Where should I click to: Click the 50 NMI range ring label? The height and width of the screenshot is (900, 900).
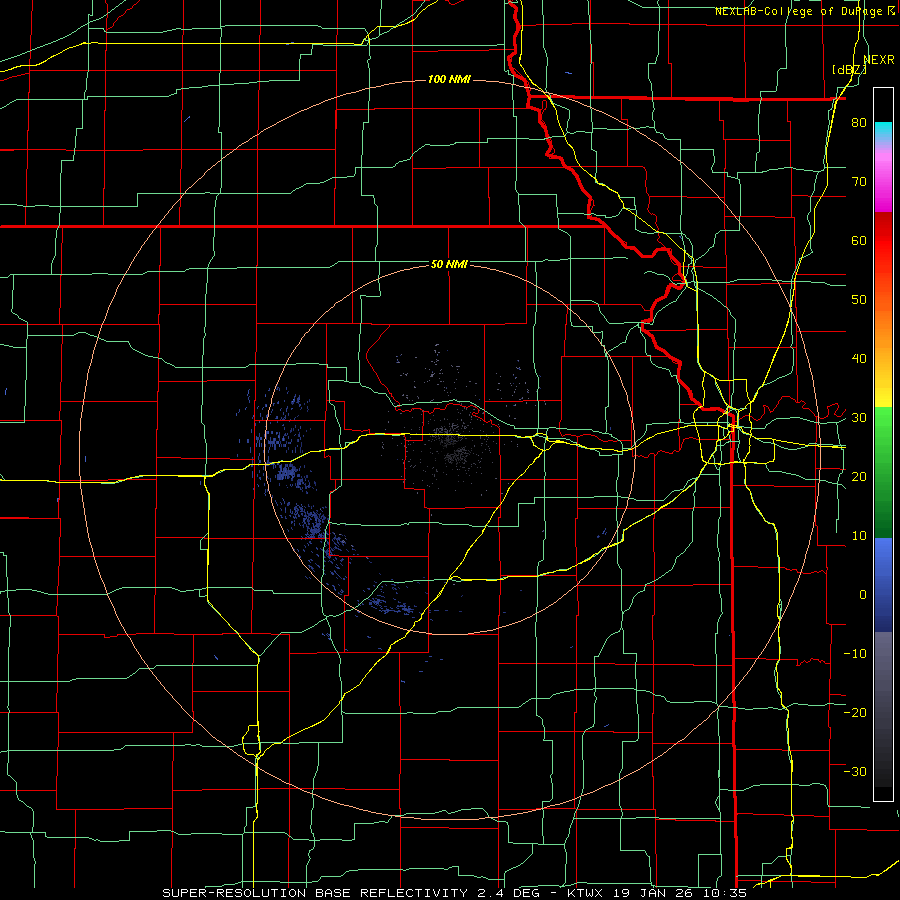coord(449,264)
